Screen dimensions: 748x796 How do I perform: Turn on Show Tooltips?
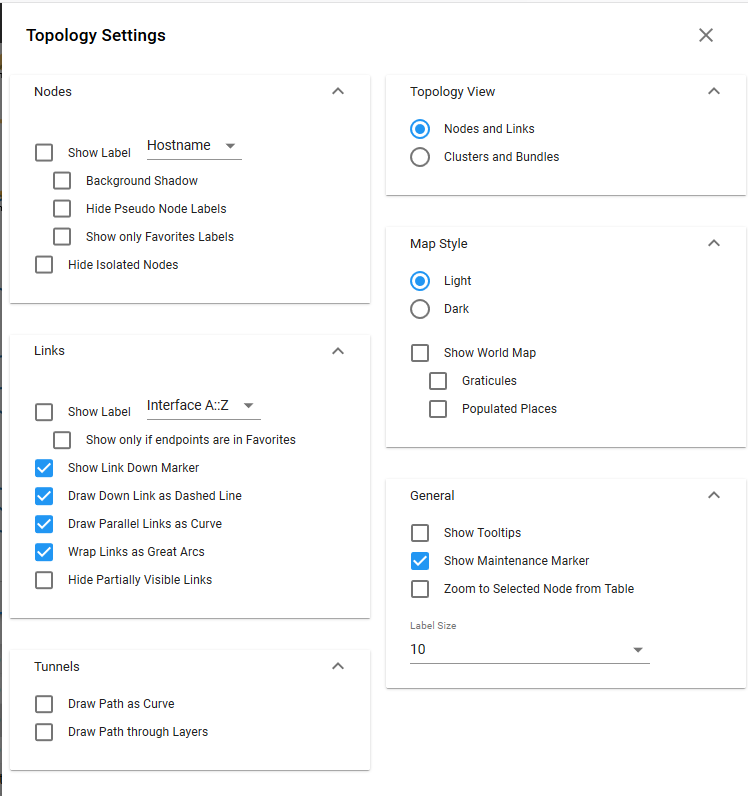click(421, 533)
